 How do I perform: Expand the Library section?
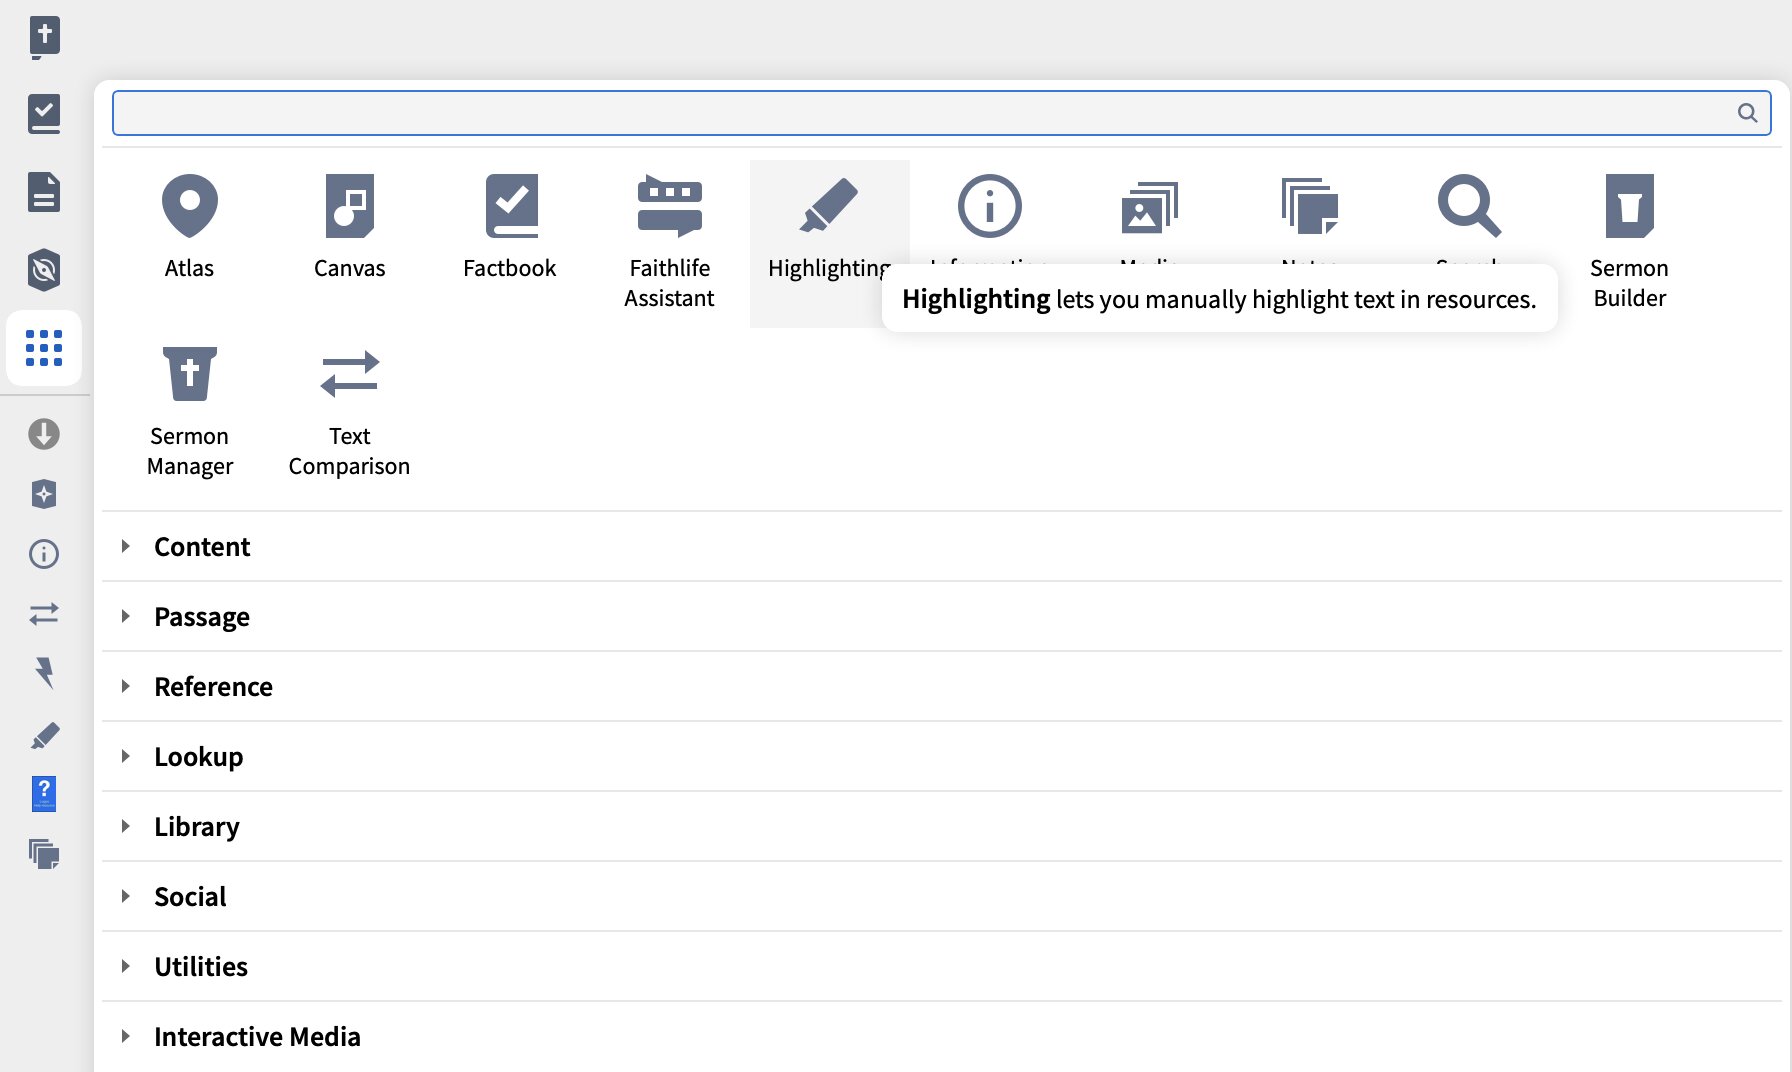point(942,827)
